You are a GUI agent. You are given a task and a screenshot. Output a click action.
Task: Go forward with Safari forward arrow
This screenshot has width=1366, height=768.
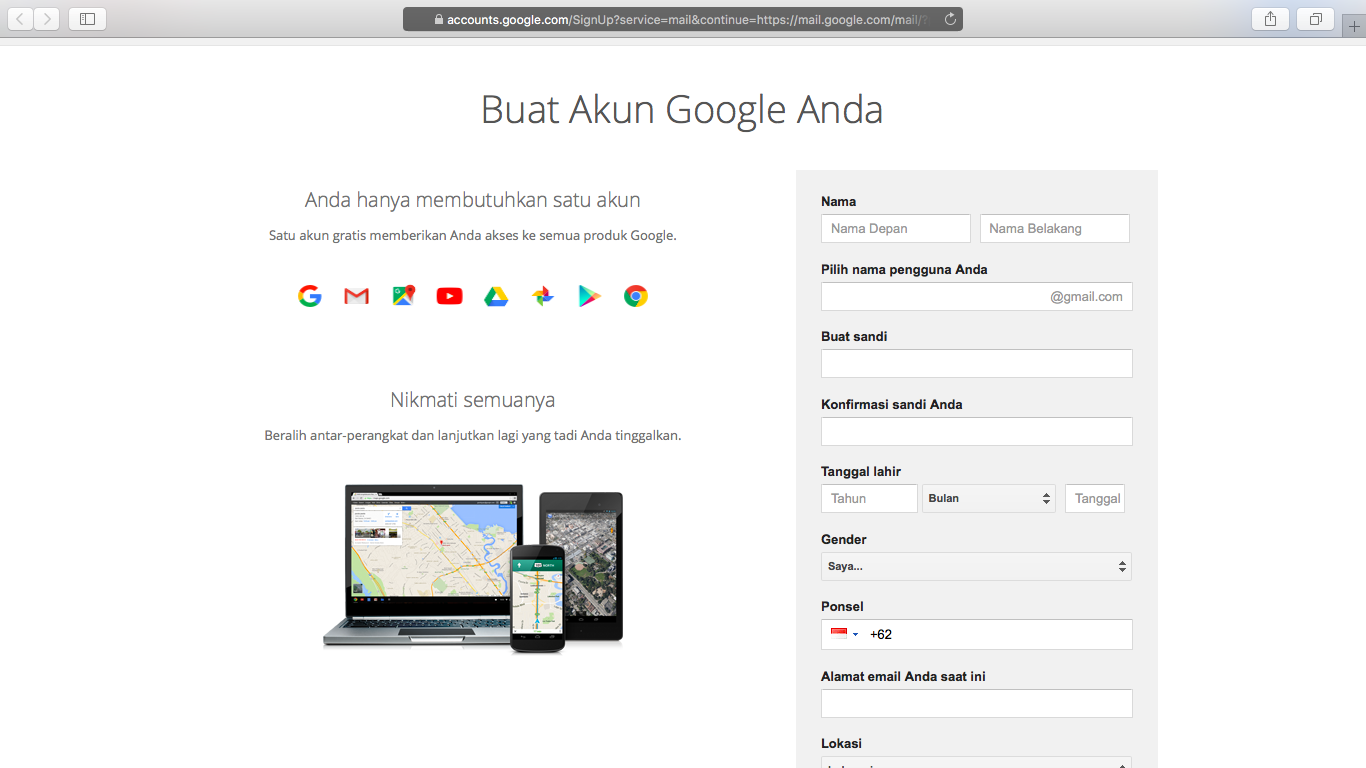[46, 18]
